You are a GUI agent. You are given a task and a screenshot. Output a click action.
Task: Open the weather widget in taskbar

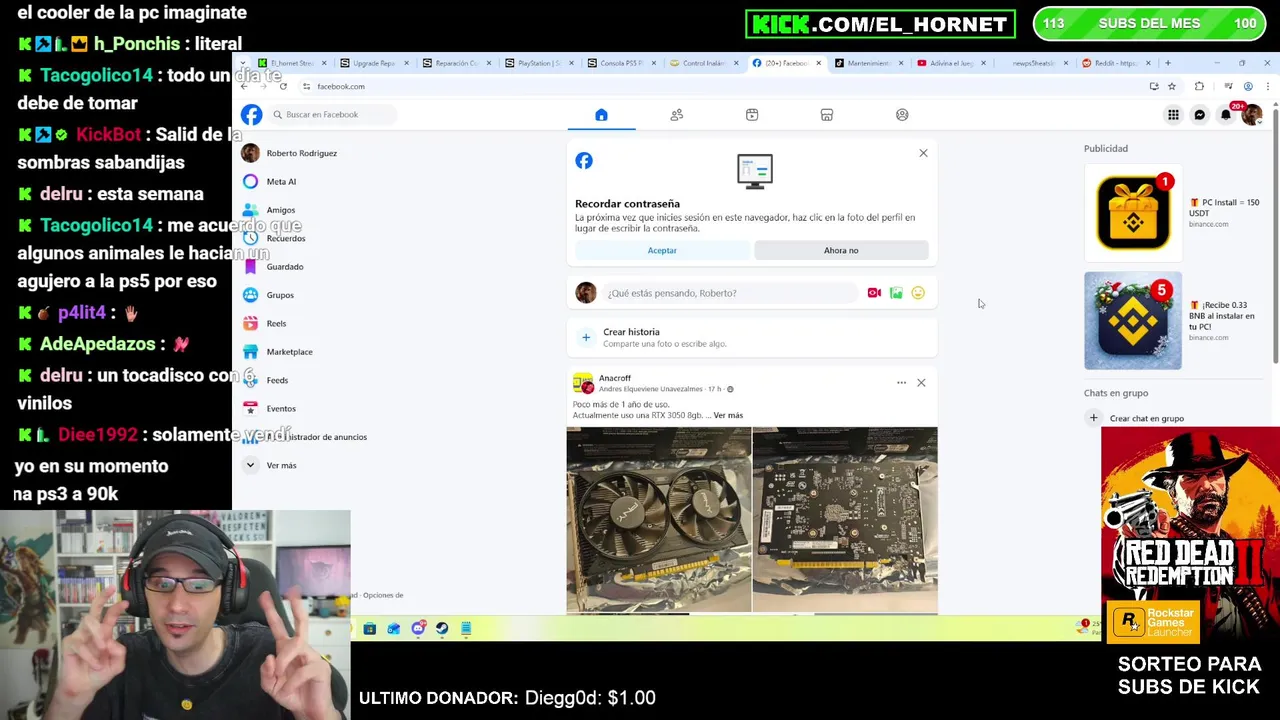point(1088,626)
